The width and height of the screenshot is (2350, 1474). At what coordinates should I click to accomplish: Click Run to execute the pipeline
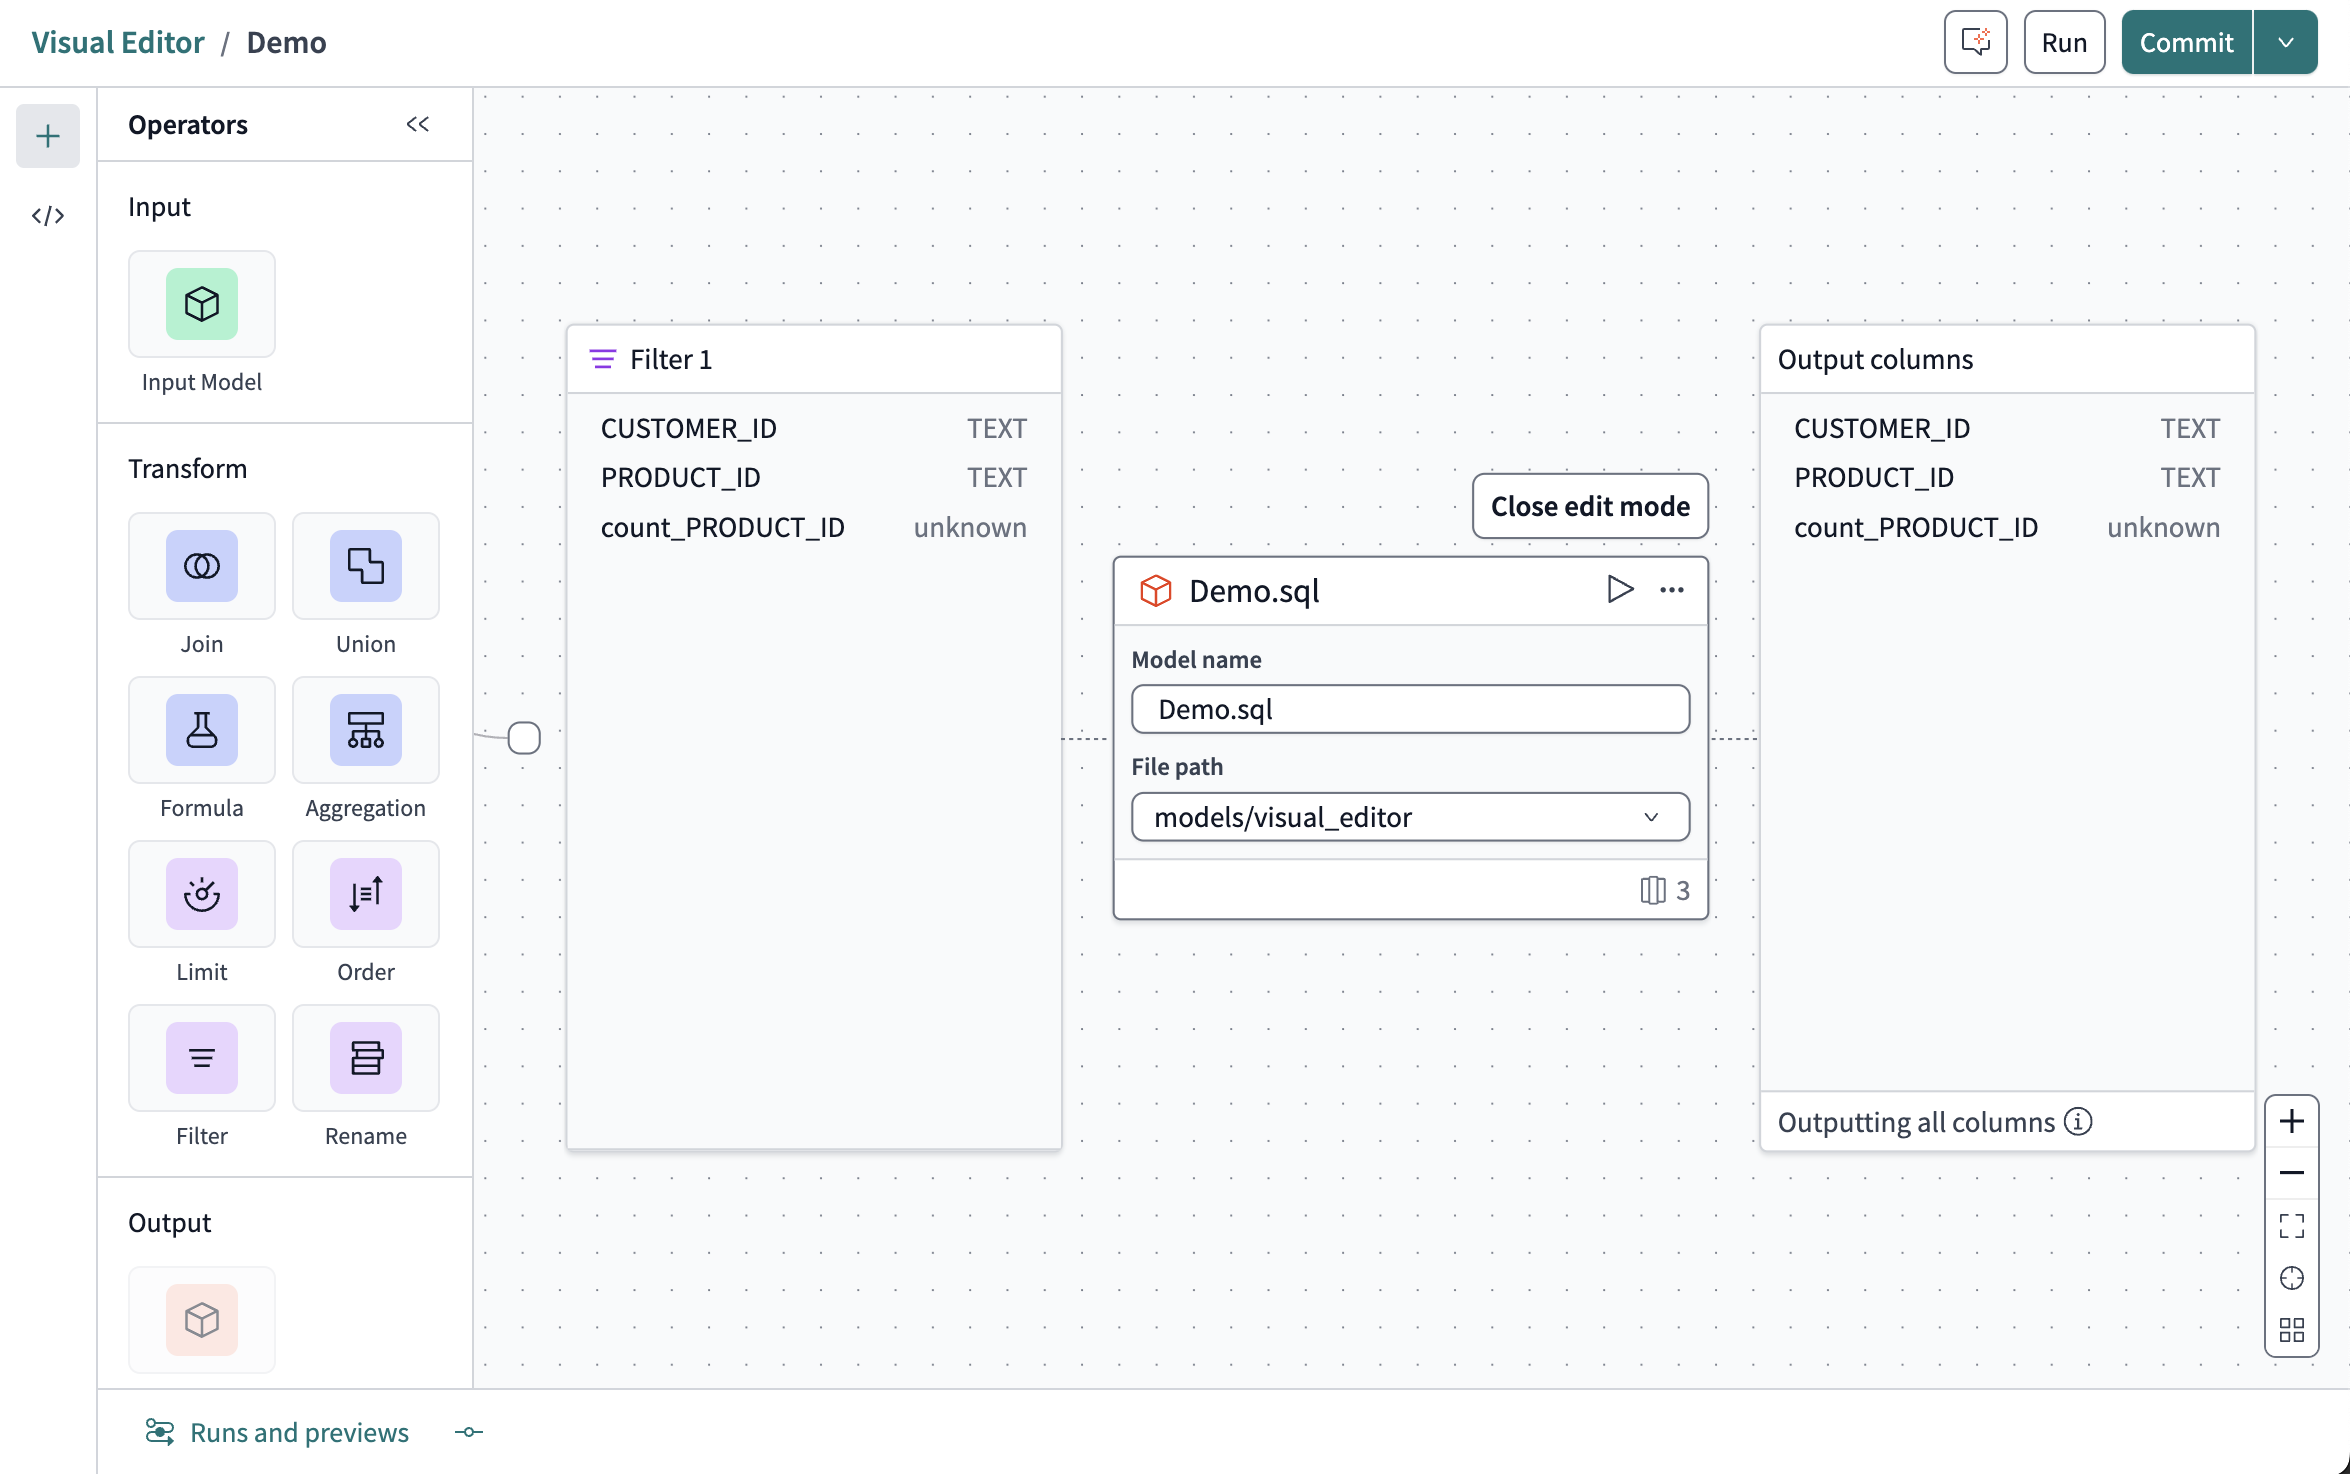(x=2065, y=42)
